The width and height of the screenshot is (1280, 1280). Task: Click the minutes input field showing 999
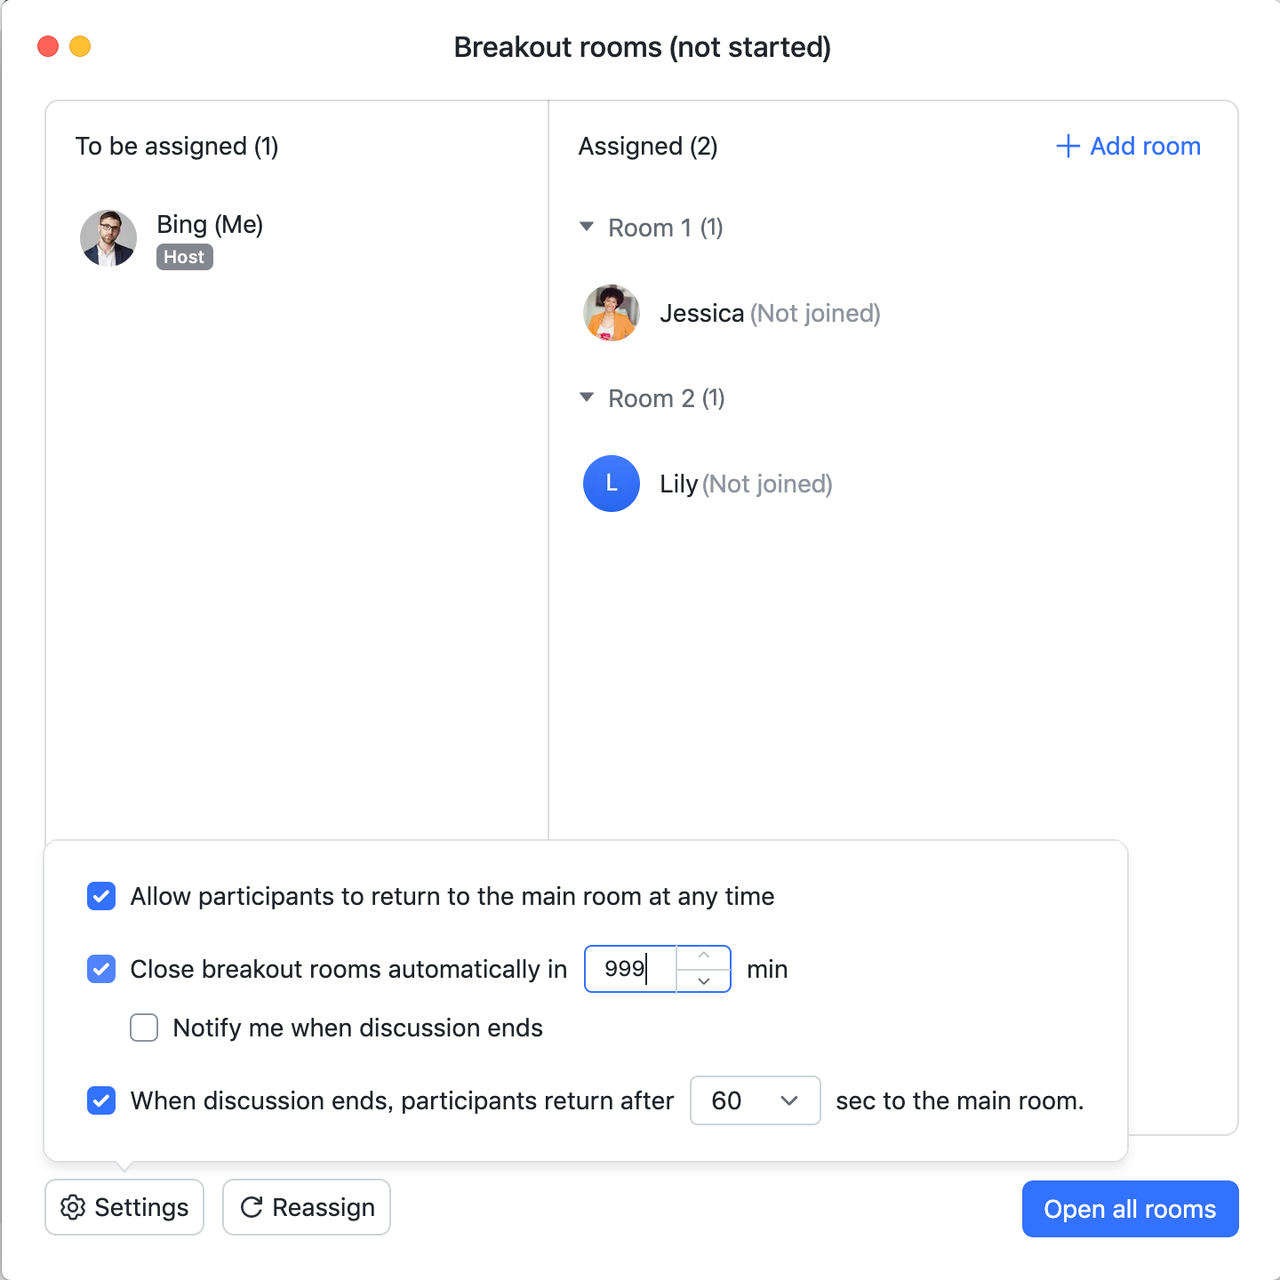pos(630,969)
